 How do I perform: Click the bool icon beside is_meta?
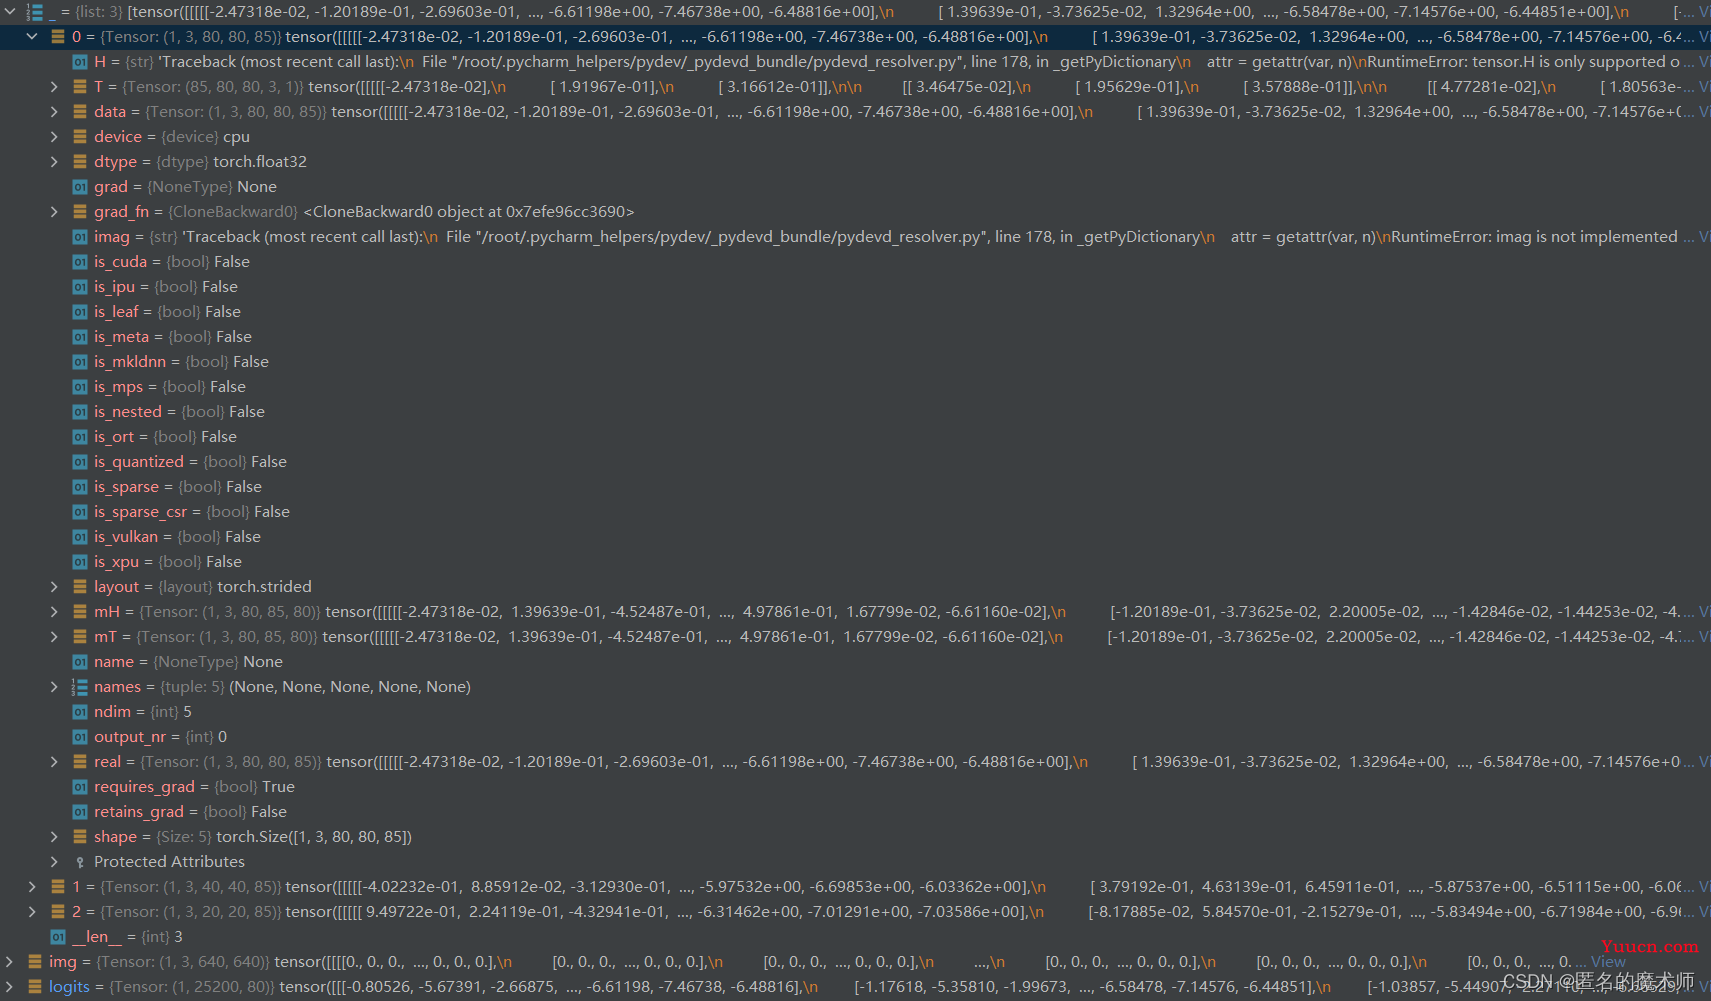click(80, 337)
